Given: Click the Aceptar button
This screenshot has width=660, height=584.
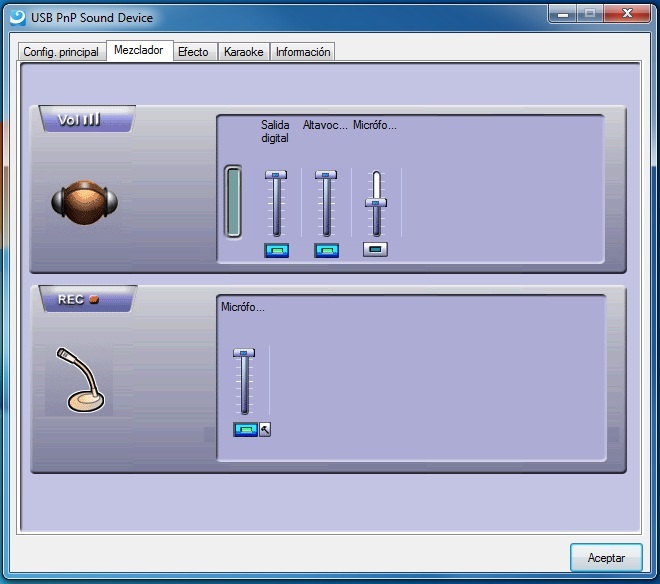Looking at the screenshot, I should (606, 557).
